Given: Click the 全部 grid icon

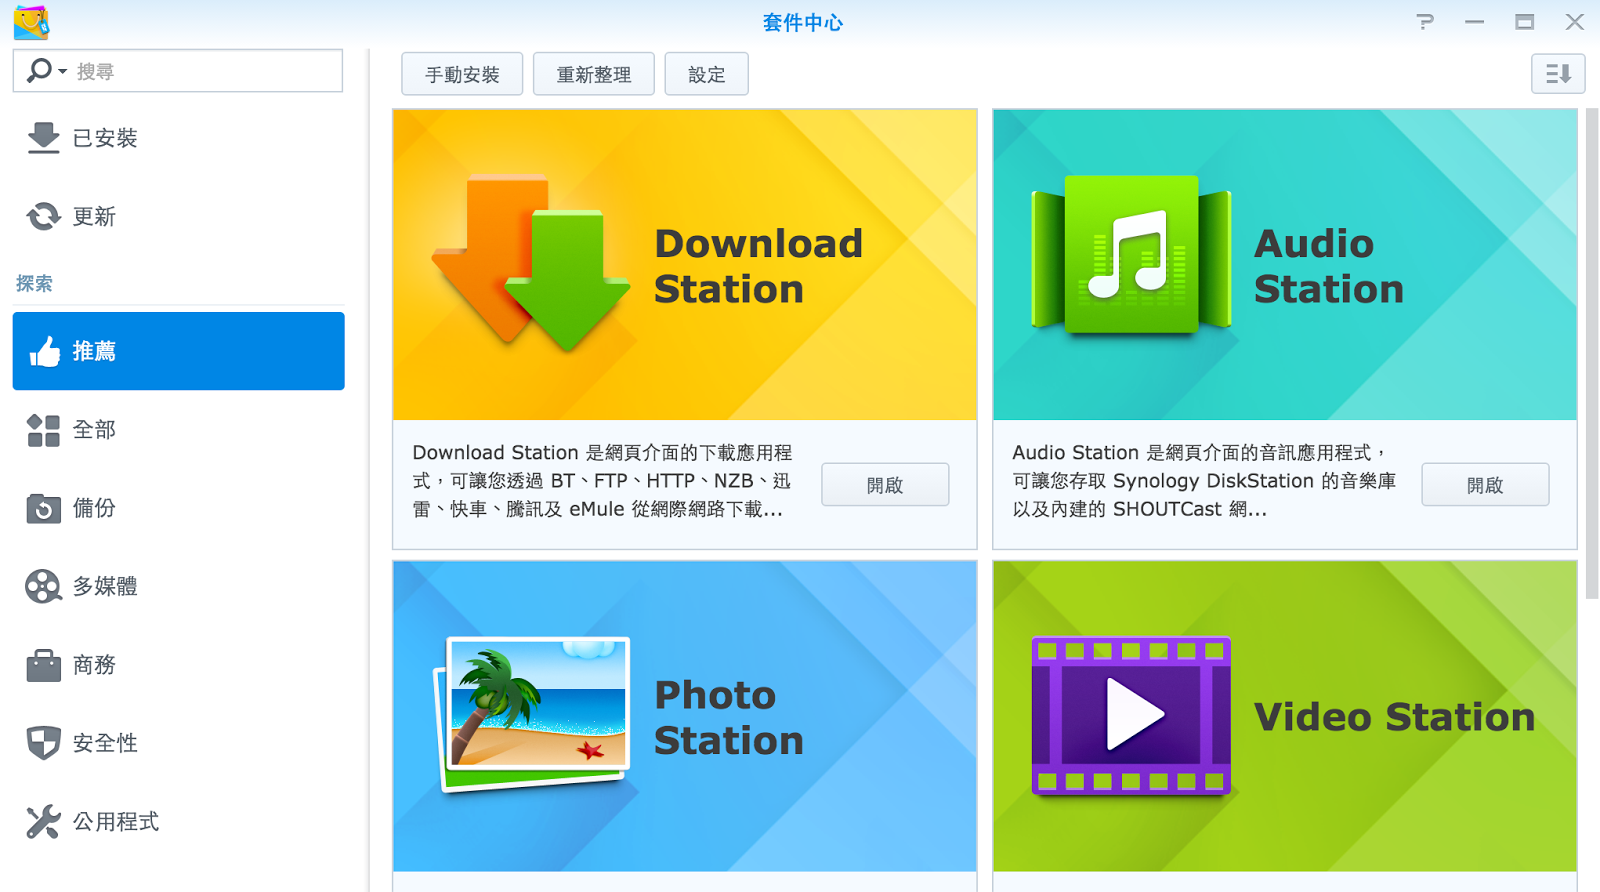Looking at the screenshot, I should point(43,430).
